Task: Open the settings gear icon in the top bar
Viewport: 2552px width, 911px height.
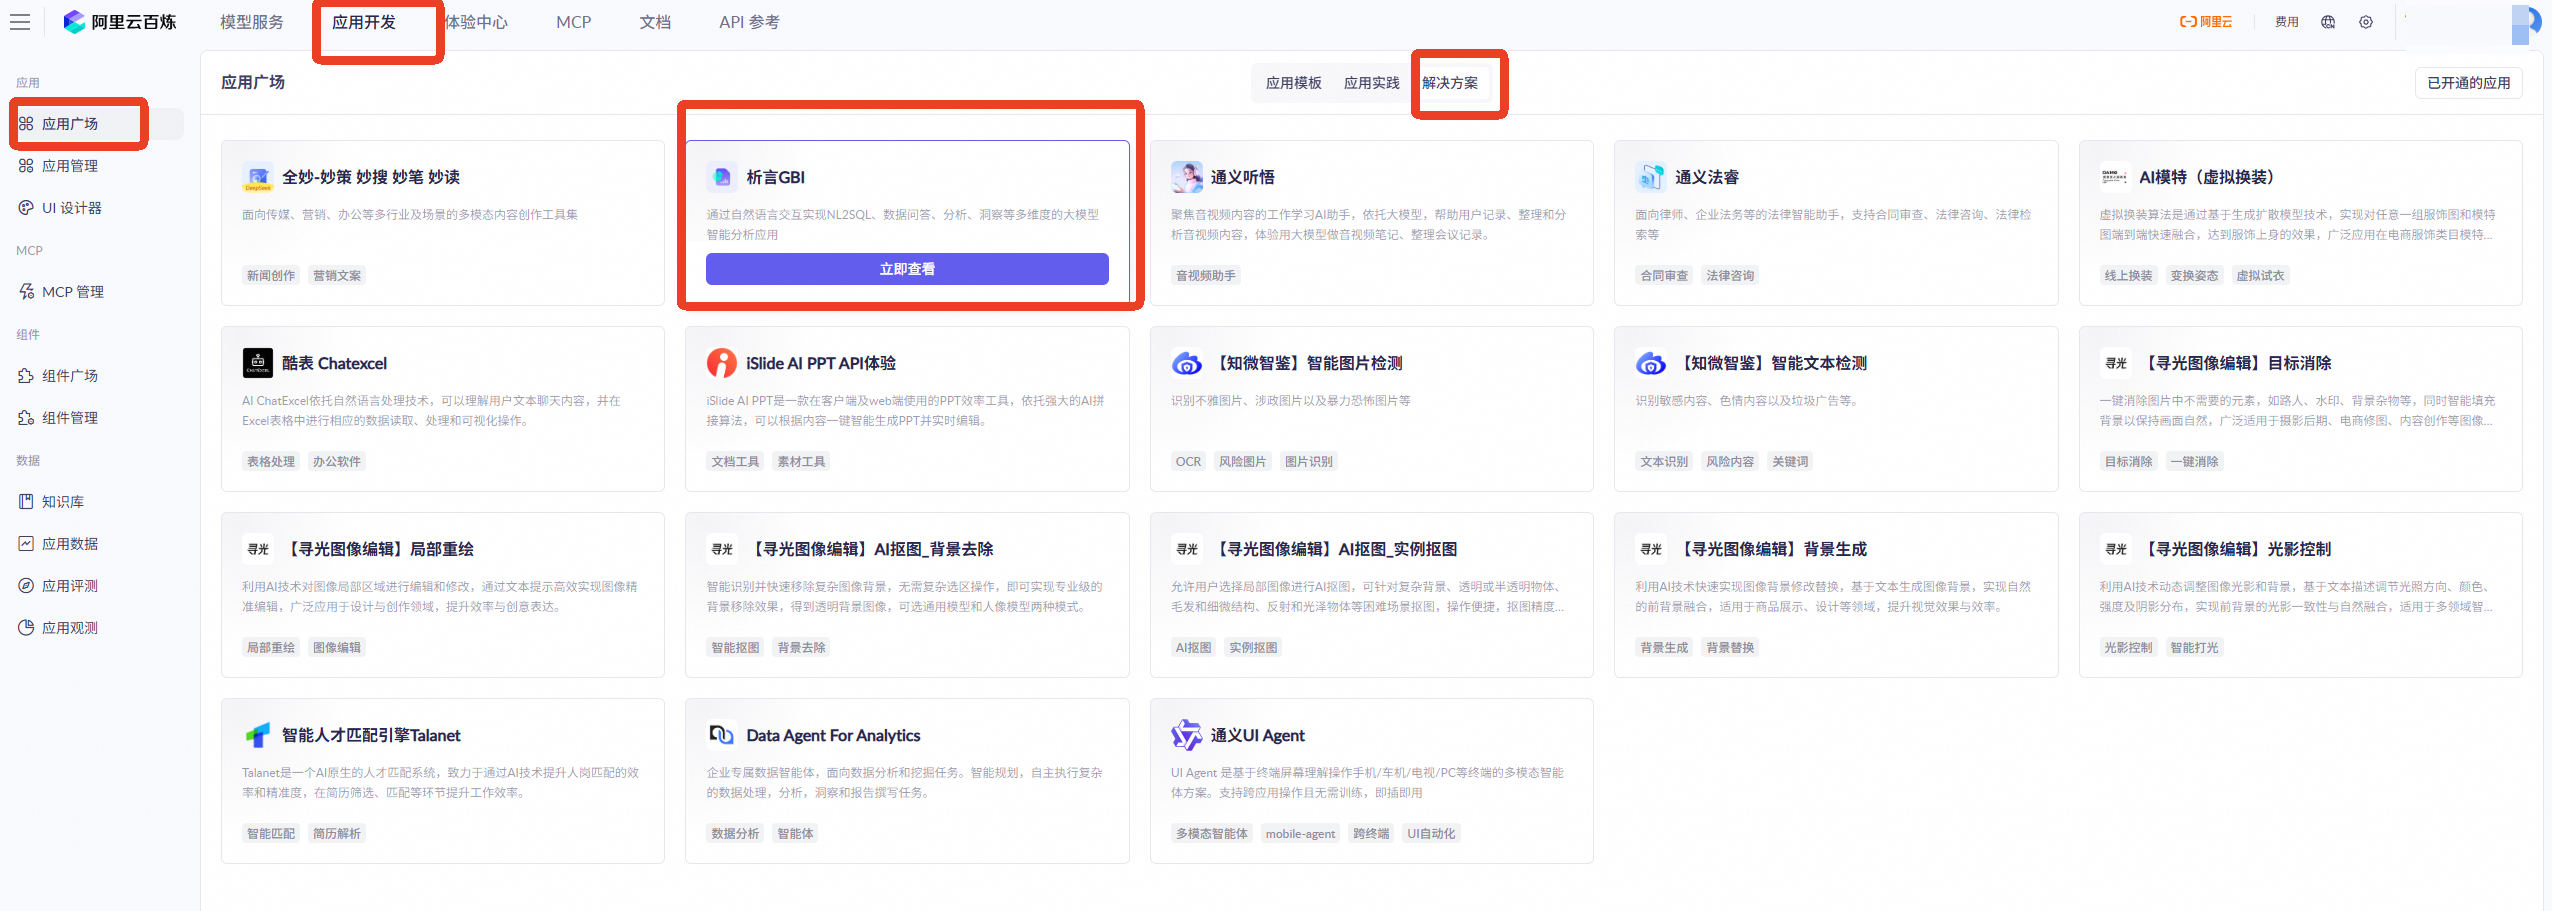Action: (2366, 22)
